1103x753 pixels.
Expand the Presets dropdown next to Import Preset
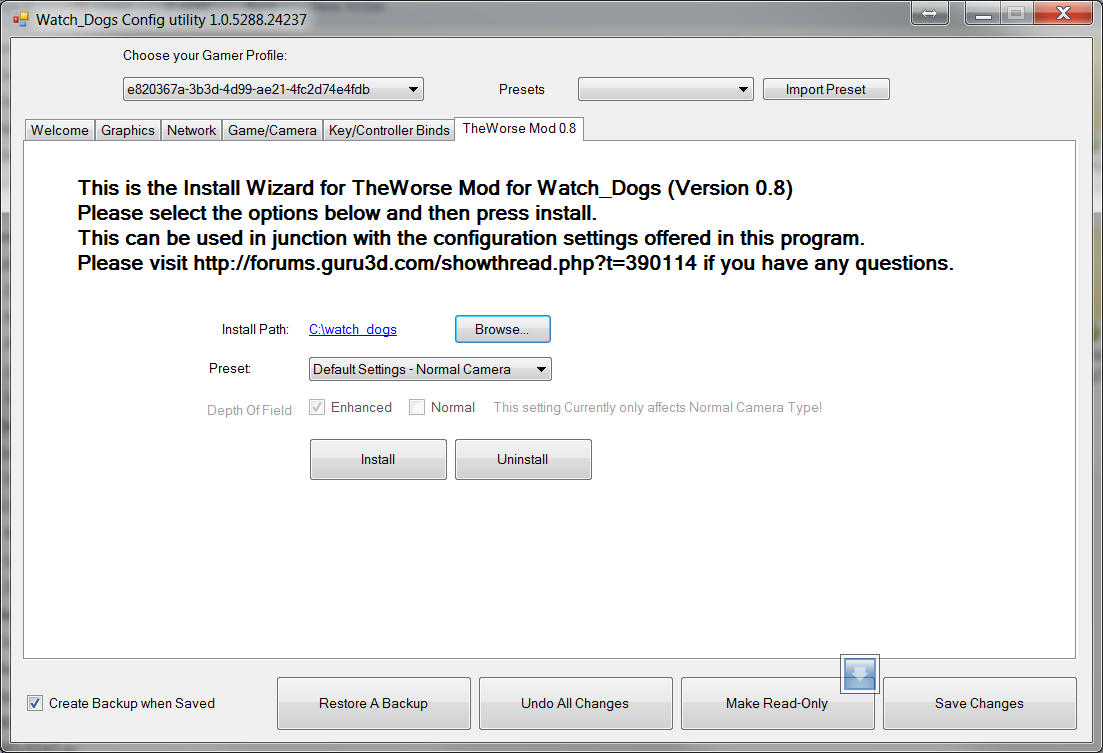point(665,89)
